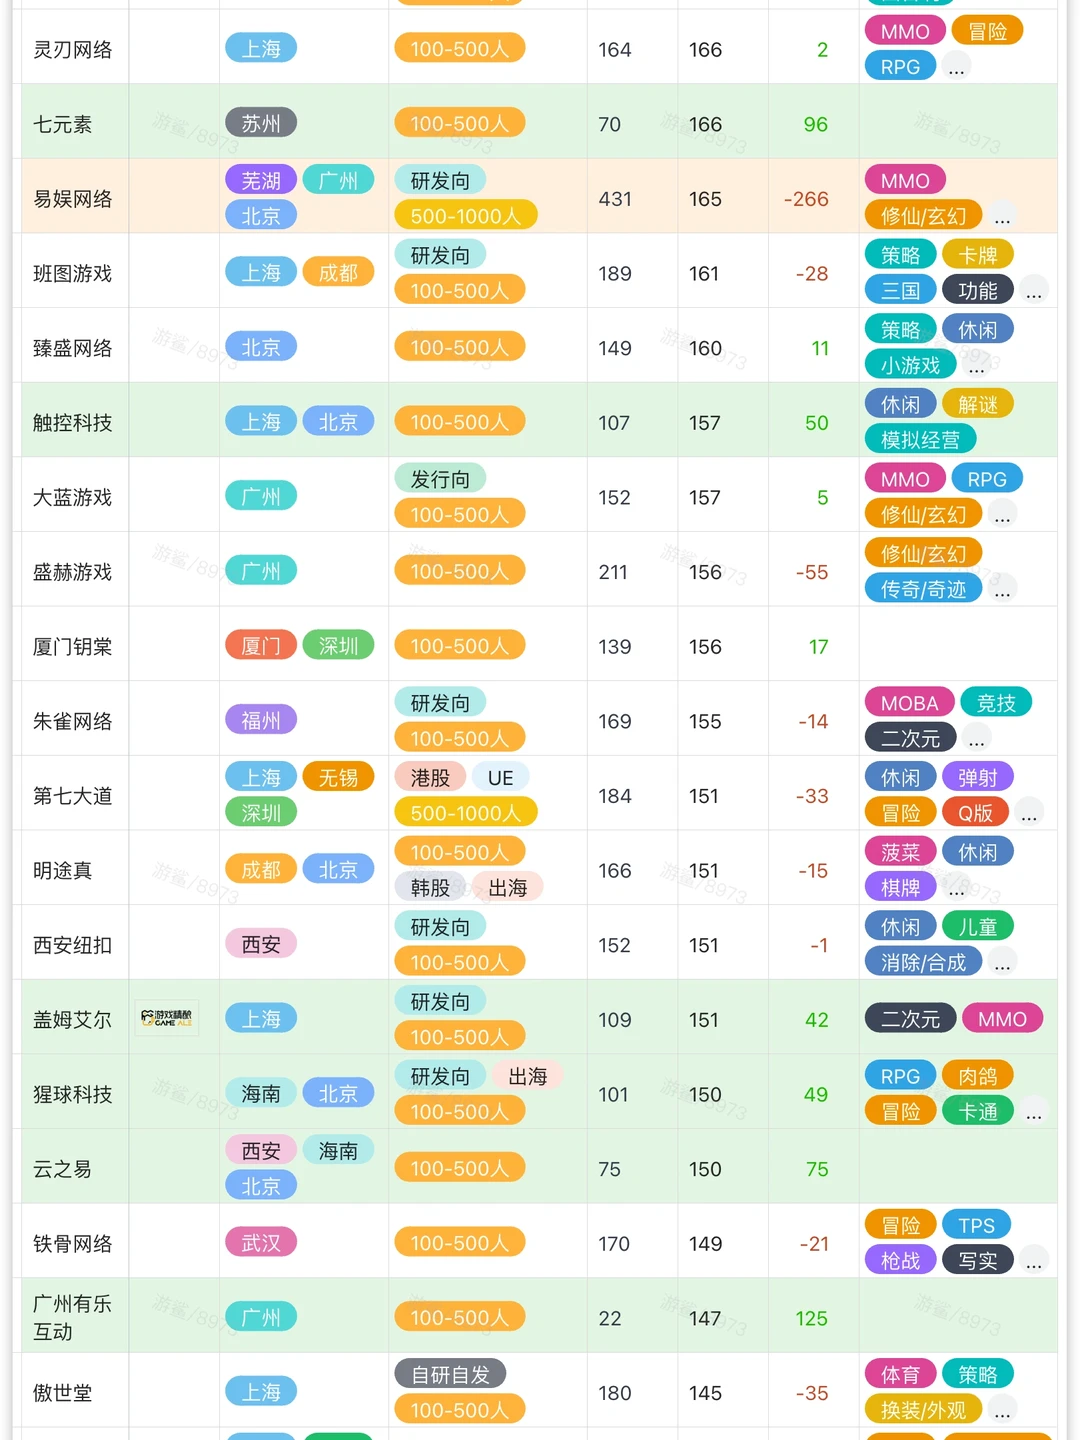Image resolution: width=1080 pixels, height=1440 pixels.
Task: Select the 菠菜 tag
Action: tap(900, 852)
